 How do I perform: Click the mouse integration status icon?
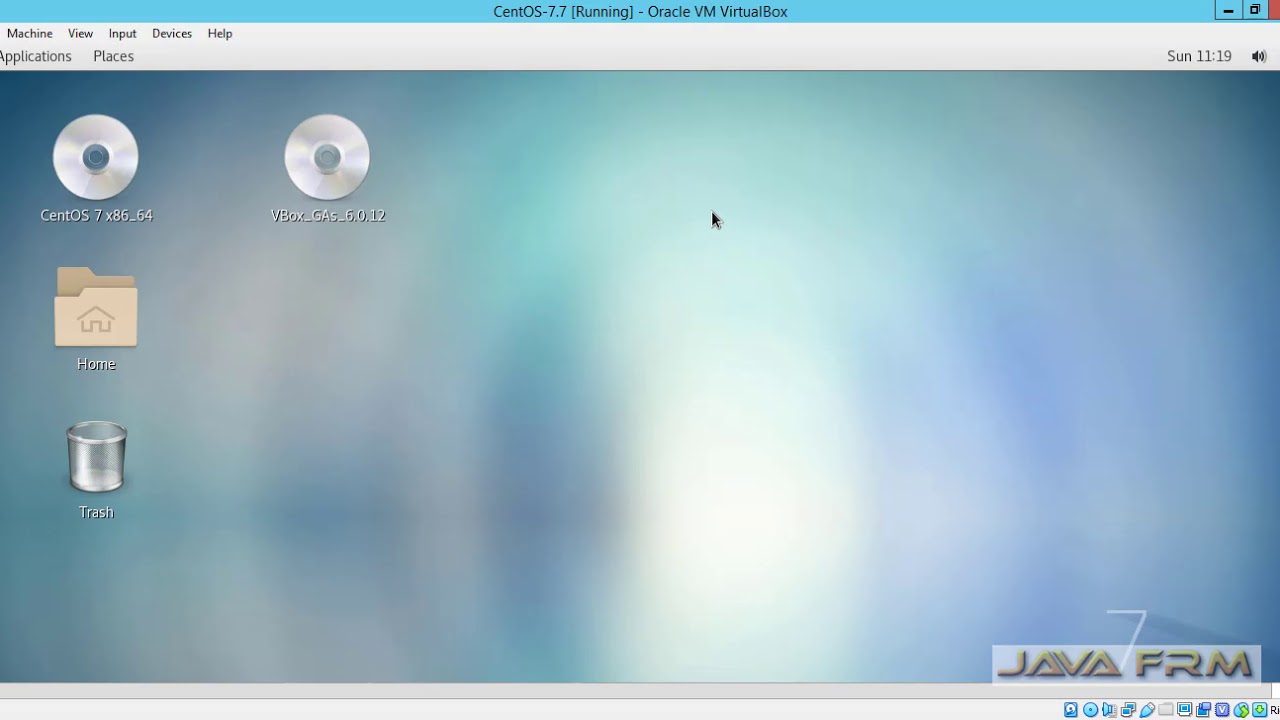click(x=1241, y=710)
